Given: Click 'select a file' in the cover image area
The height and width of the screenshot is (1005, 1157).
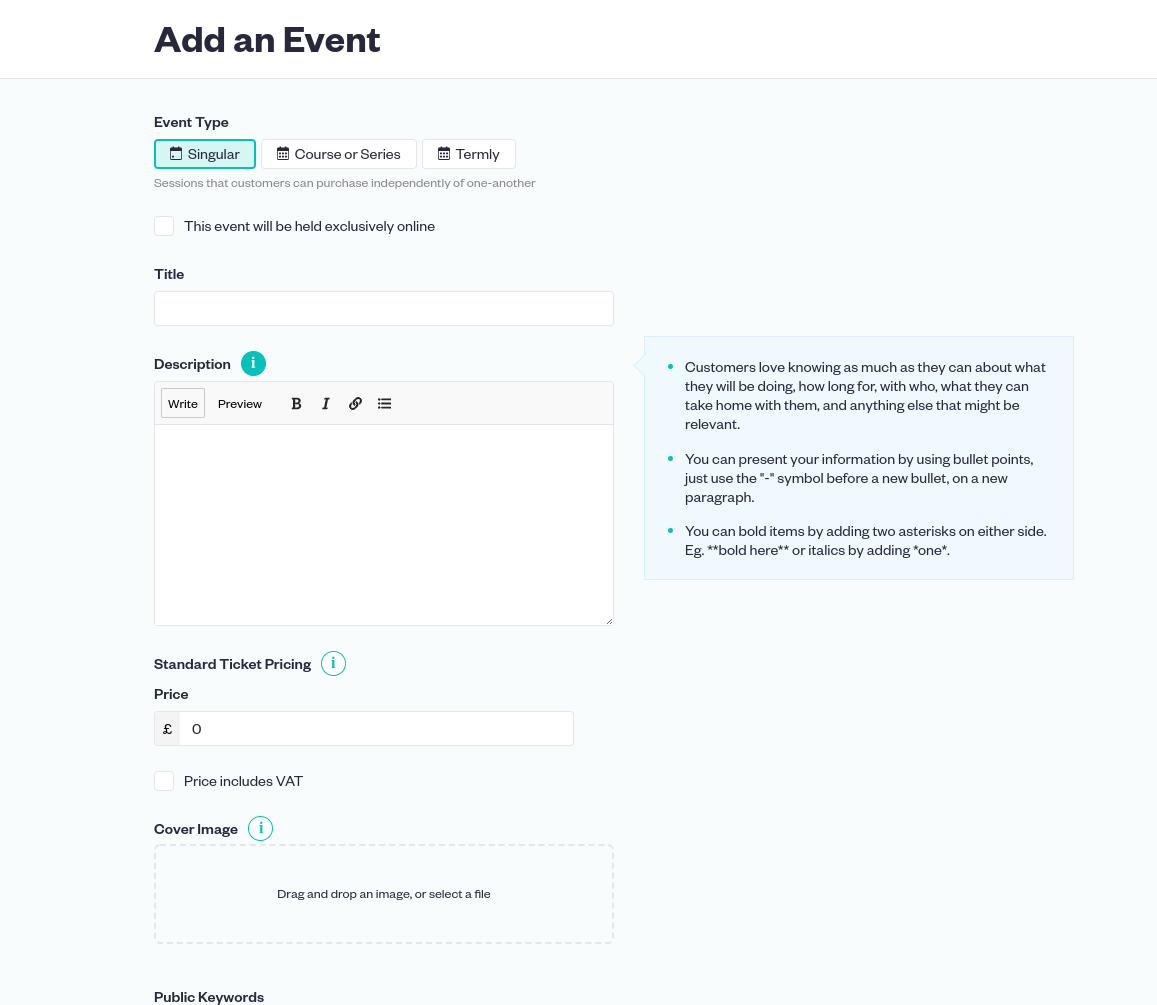Looking at the screenshot, I should (459, 893).
